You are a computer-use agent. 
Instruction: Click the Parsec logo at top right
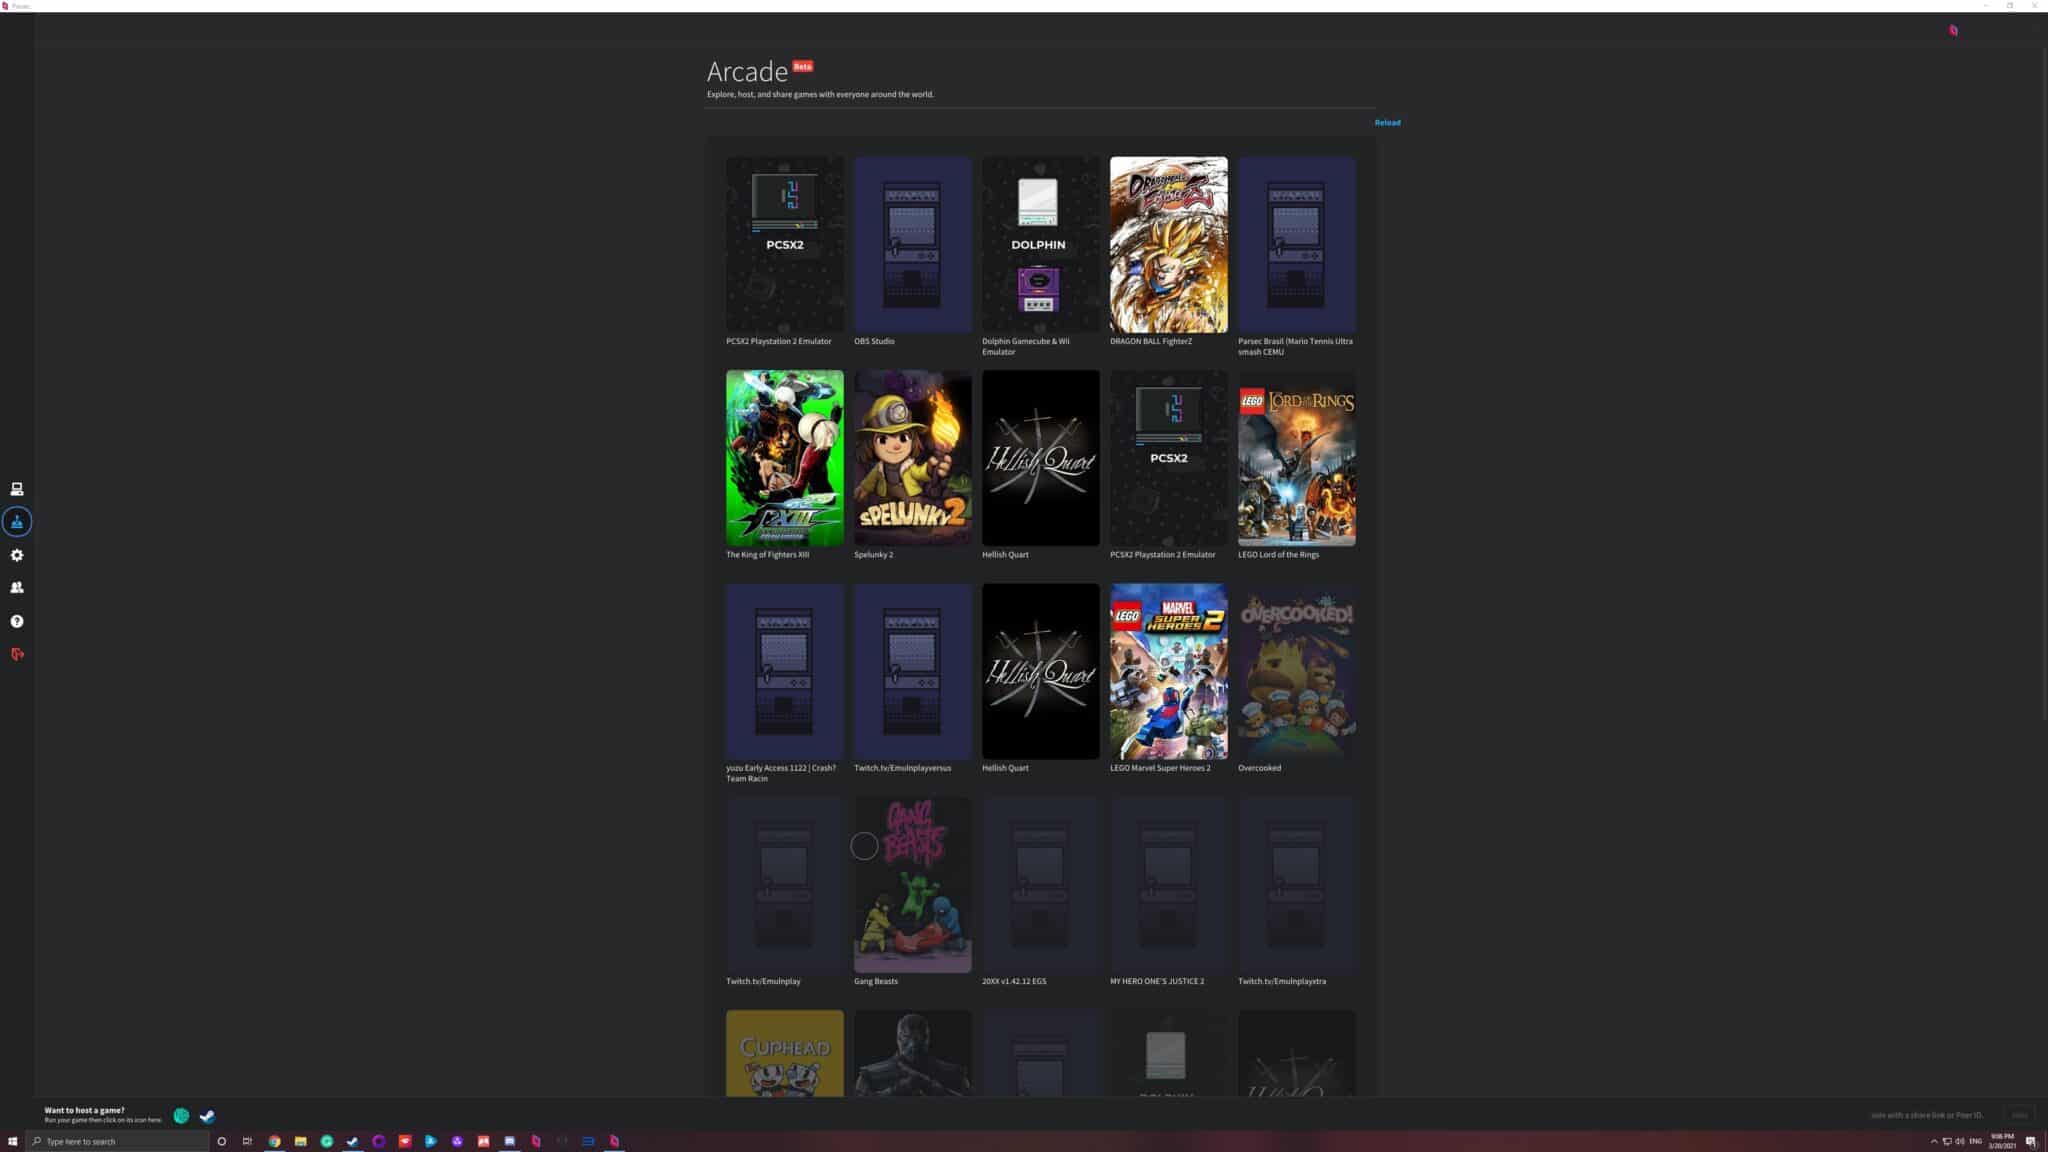pyautogui.click(x=1953, y=30)
